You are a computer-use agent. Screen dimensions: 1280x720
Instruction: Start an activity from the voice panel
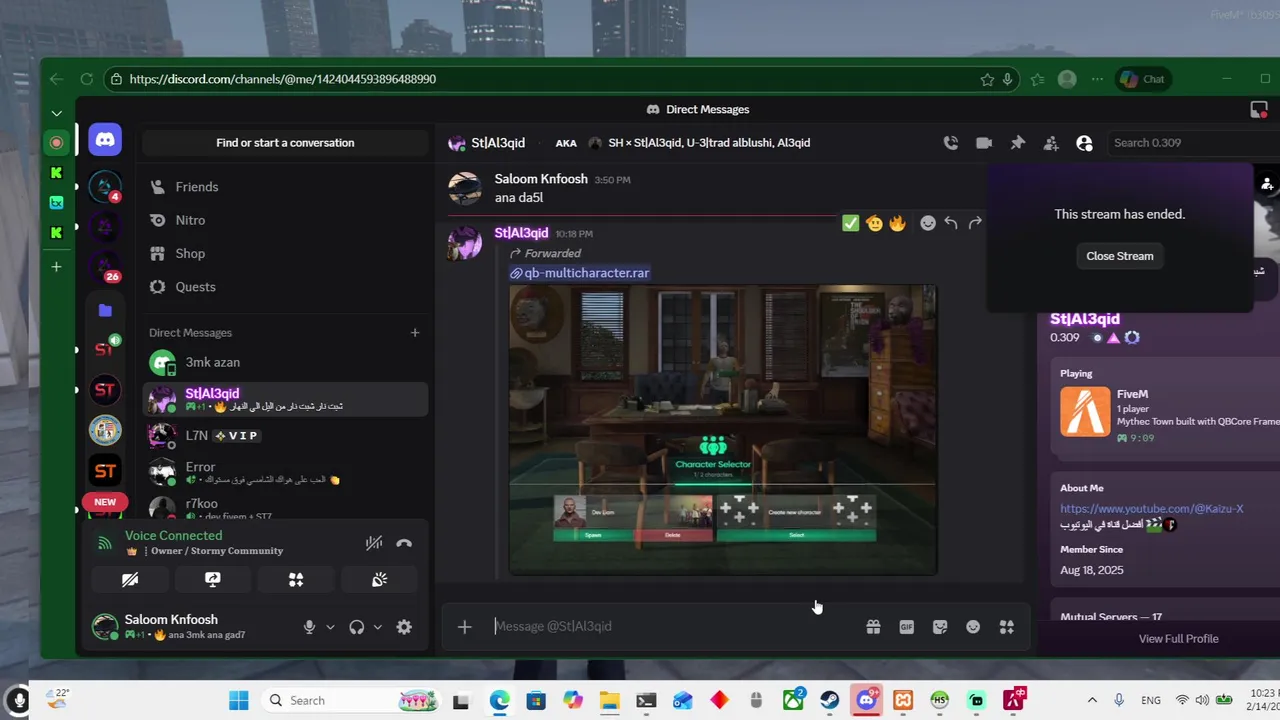296,580
